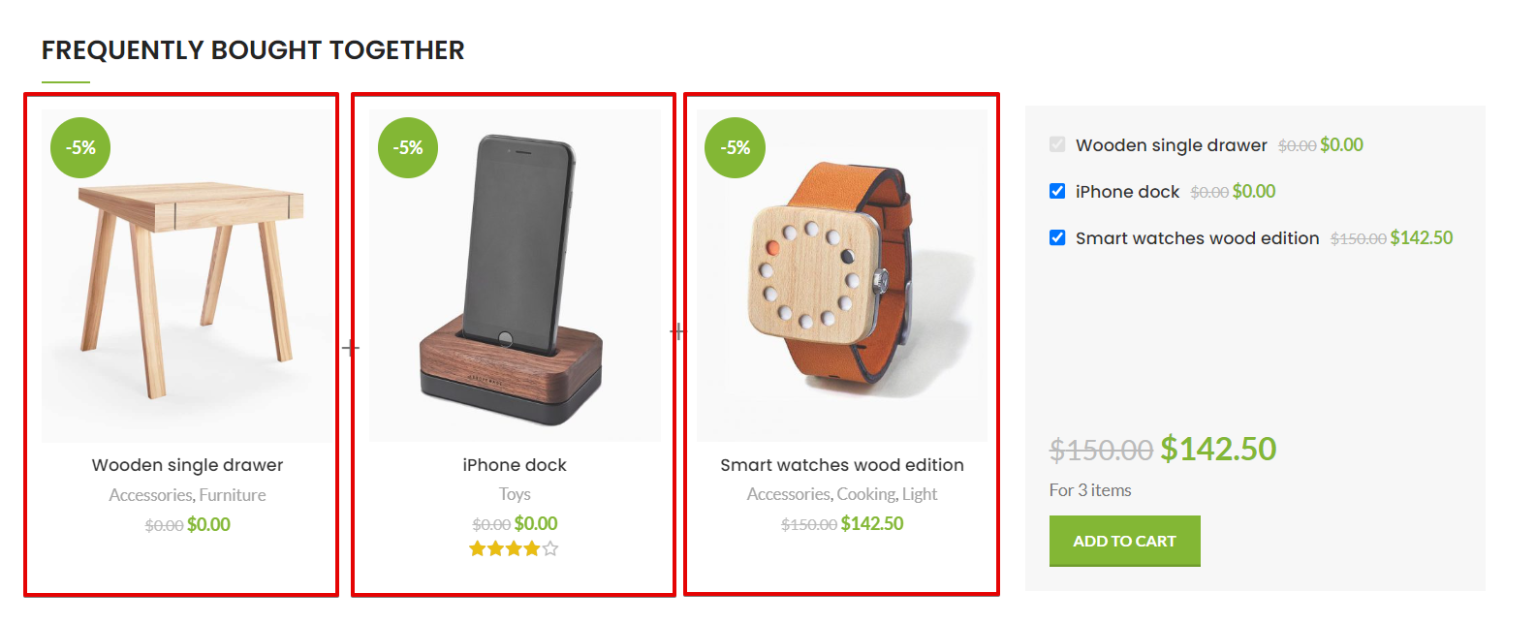The image size is (1536, 624).
Task: Open the Toys category link
Action: (x=513, y=494)
